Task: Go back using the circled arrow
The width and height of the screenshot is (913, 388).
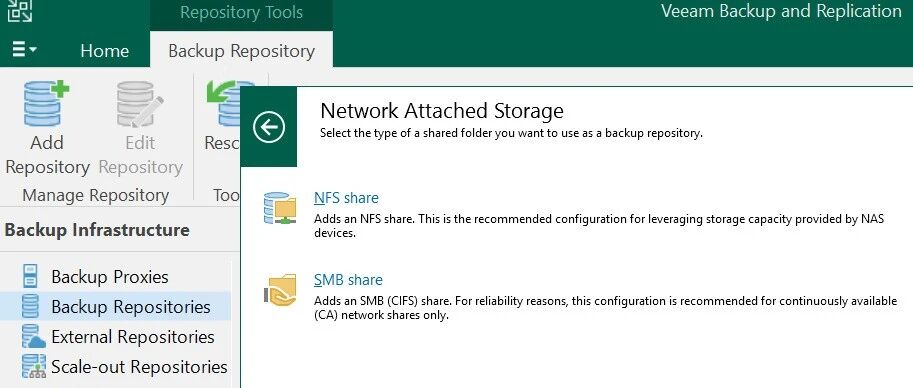Action: pyautogui.click(x=269, y=127)
